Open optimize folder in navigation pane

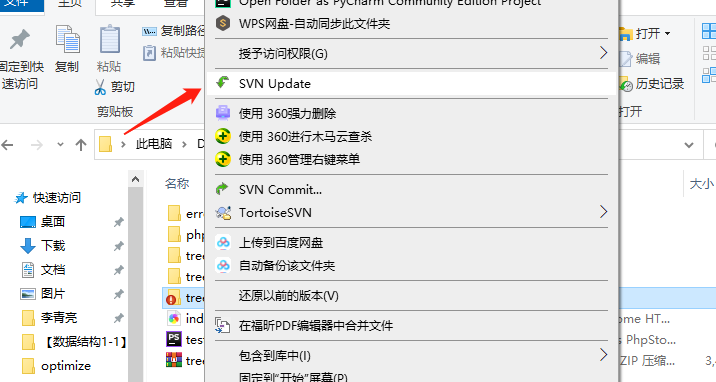click(x=56, y=366)
